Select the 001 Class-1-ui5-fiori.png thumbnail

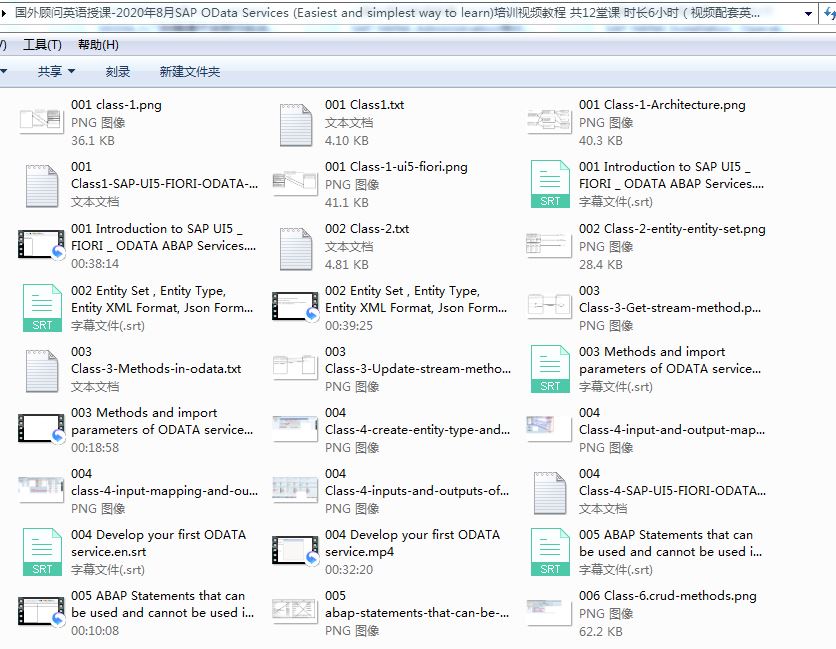pos(295,181)
